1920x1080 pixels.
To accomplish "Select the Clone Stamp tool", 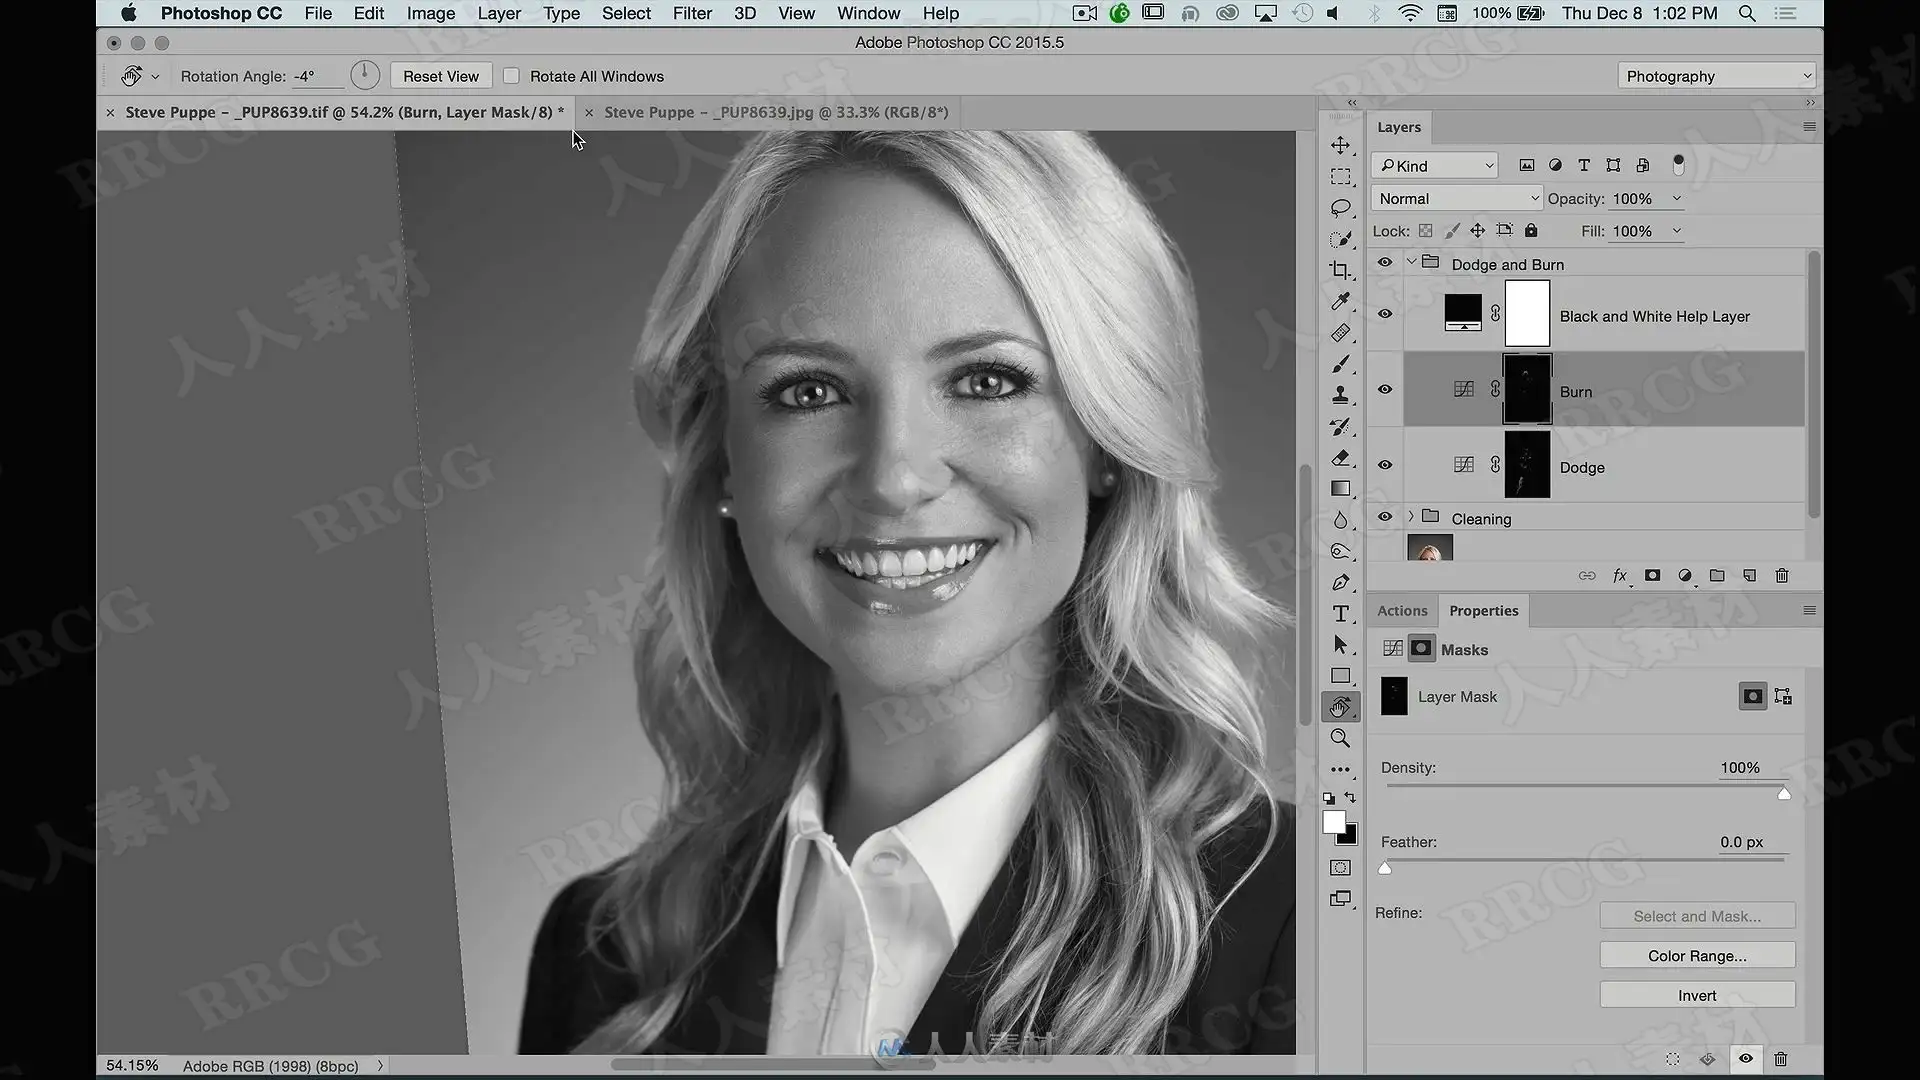I will (x=1340, y=395).
